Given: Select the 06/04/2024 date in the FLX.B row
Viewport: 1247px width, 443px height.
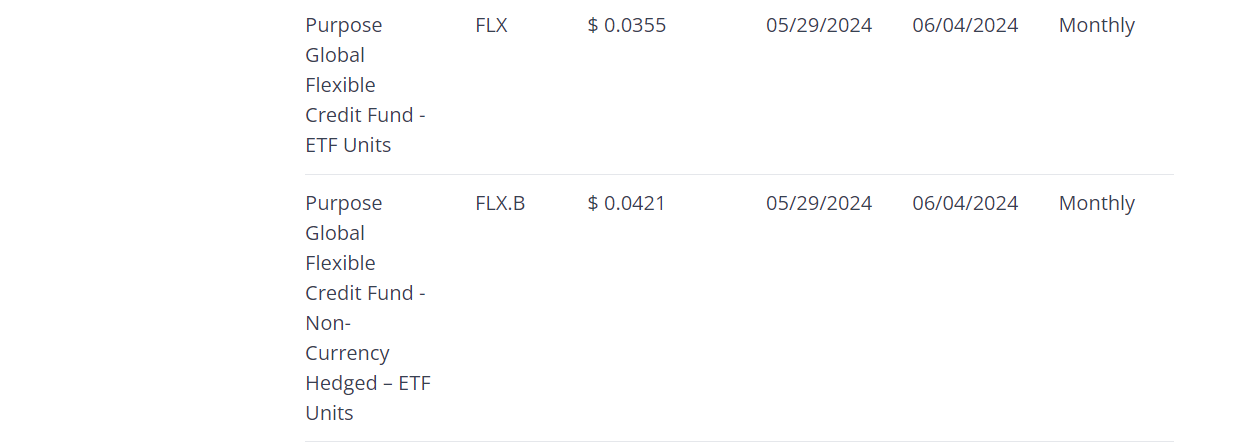Looking at the screenshot, I should pos(964,203).
